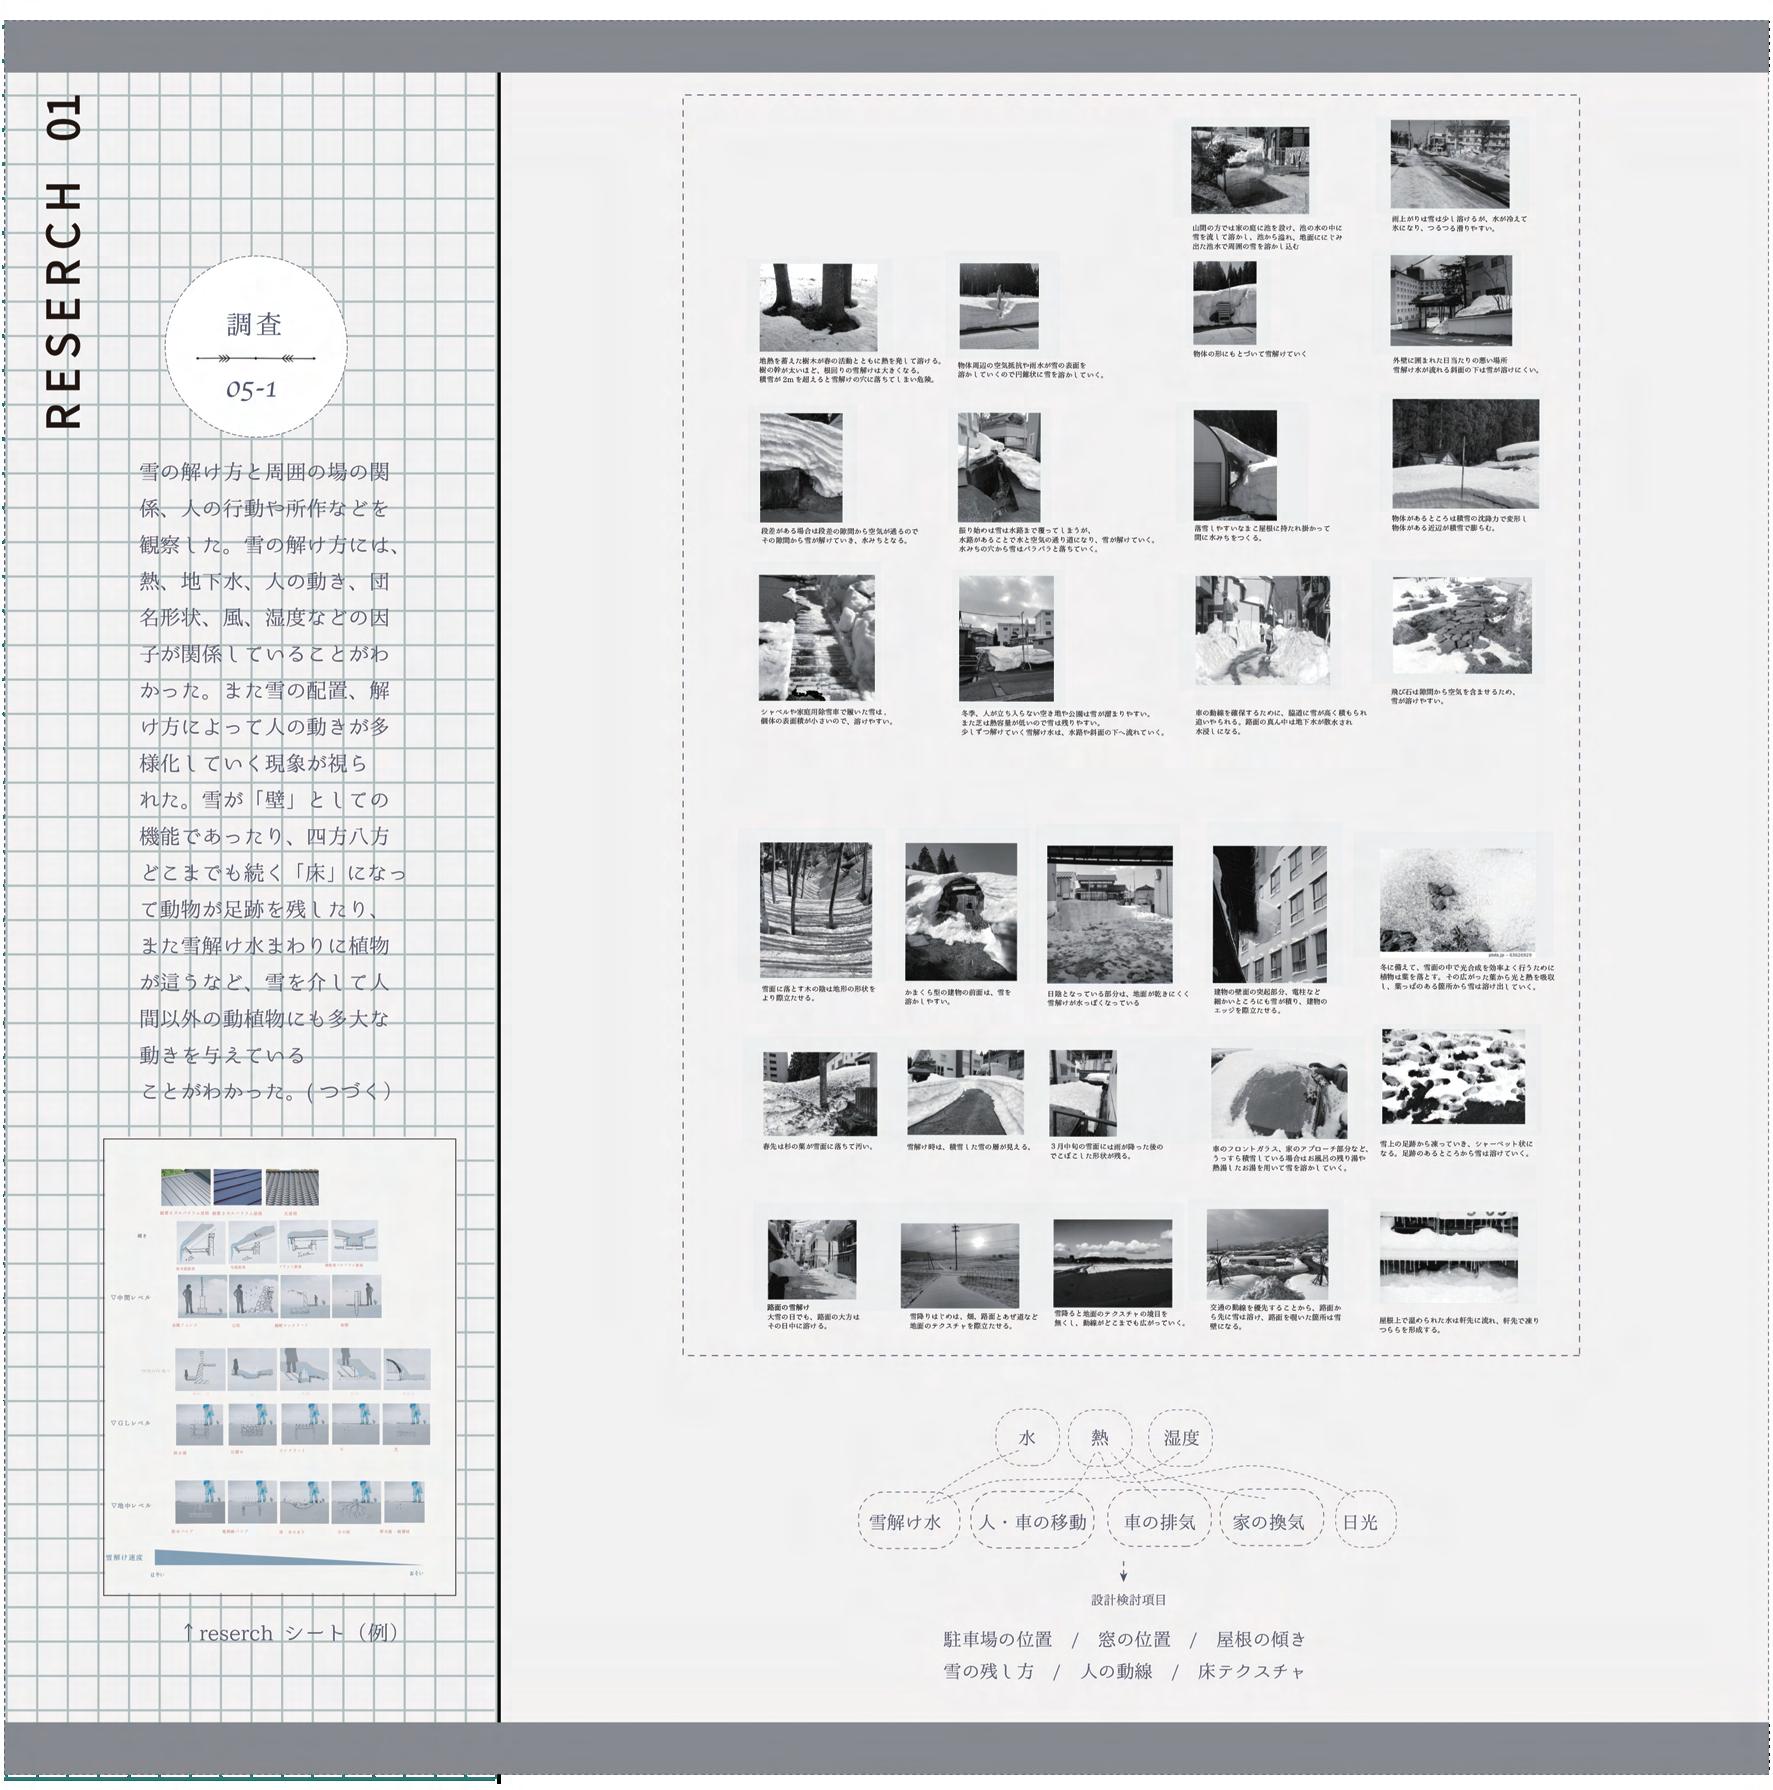
Task: Open the arched-roof garage snow photo
Action: point(1235,465)
